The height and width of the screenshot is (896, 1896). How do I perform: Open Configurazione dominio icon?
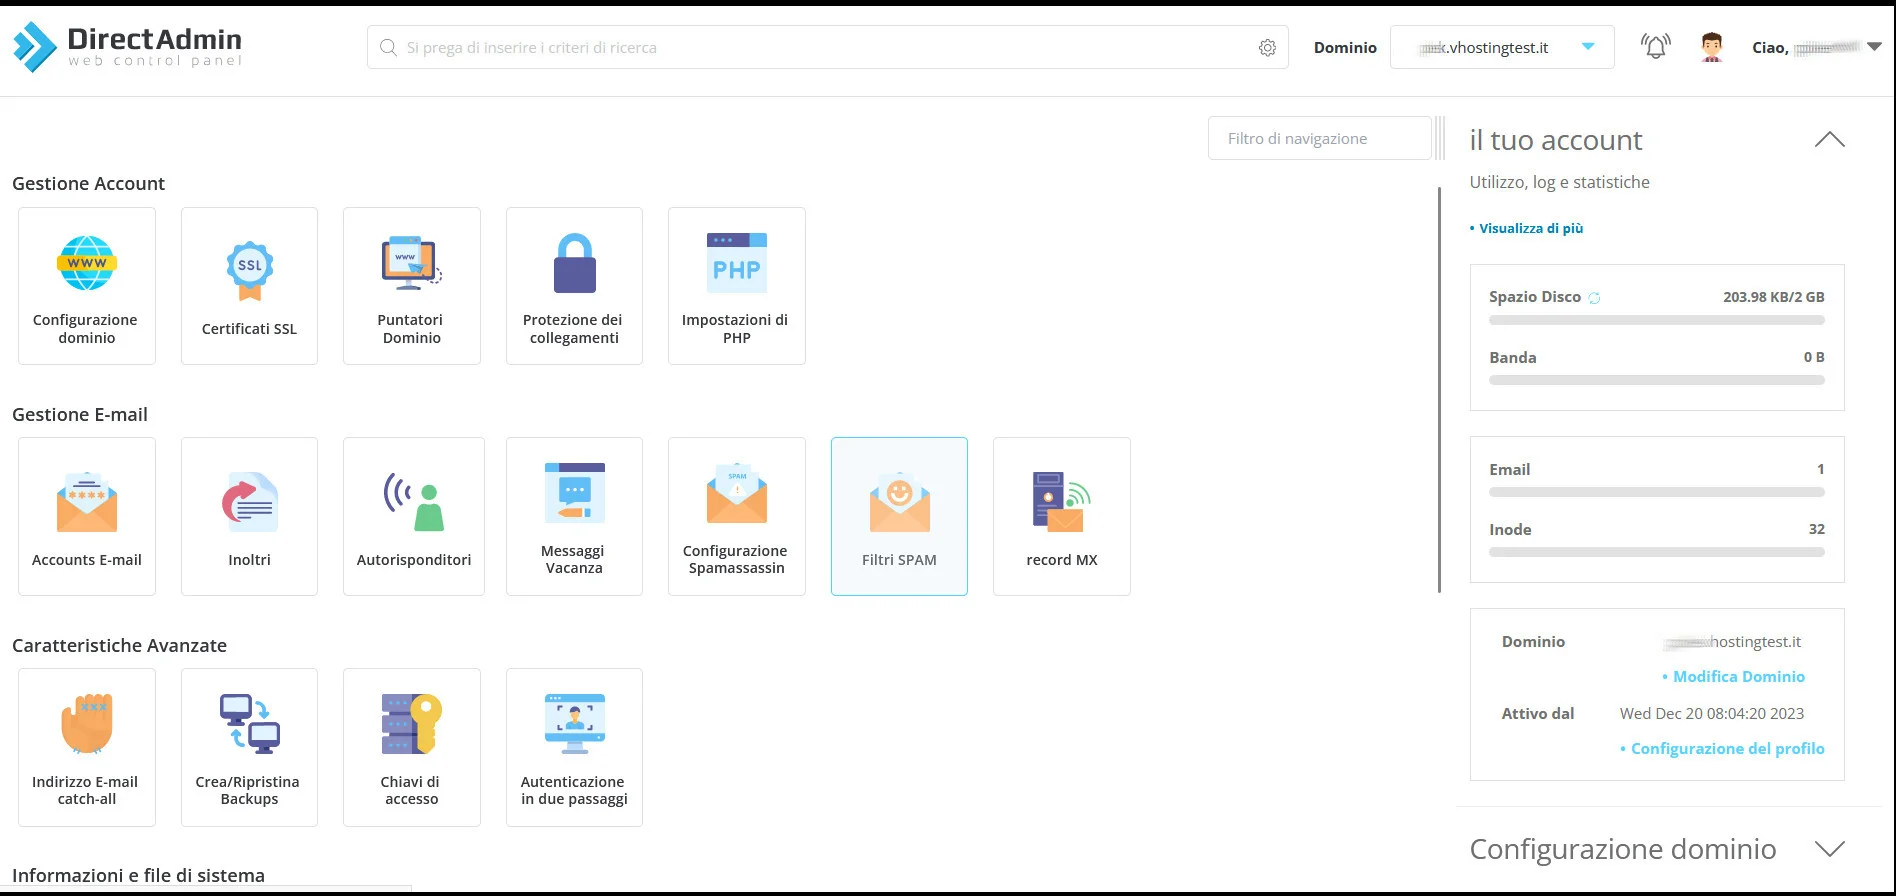coord(87,263)
